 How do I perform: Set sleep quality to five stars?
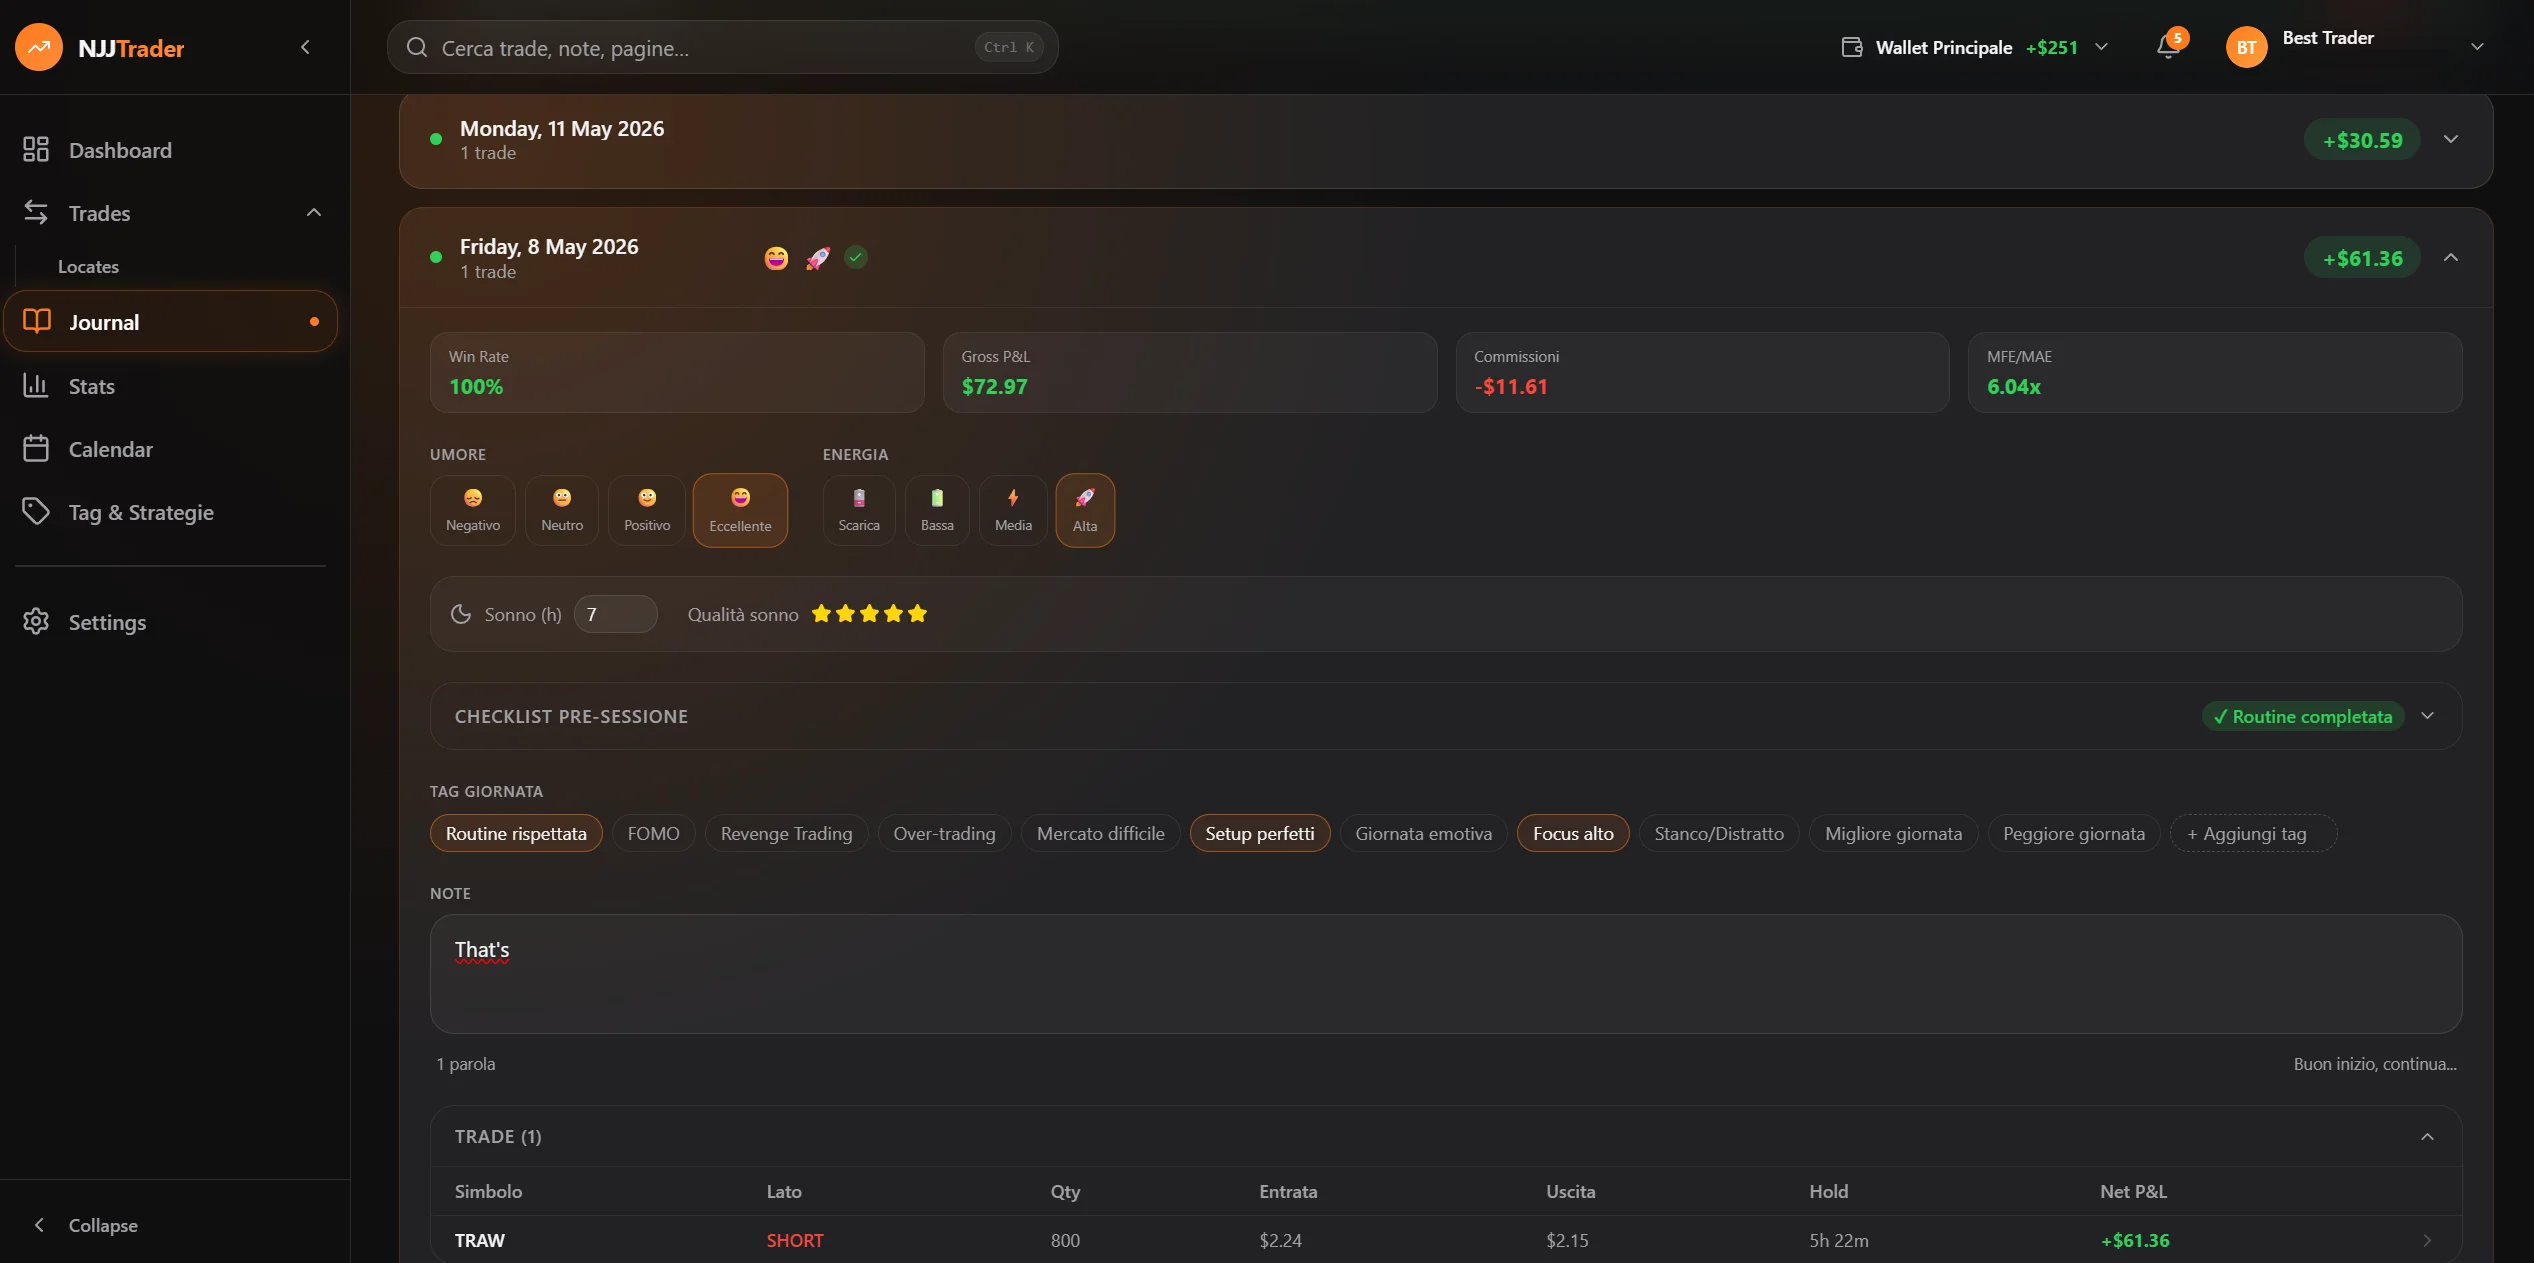tap(917, 613)
